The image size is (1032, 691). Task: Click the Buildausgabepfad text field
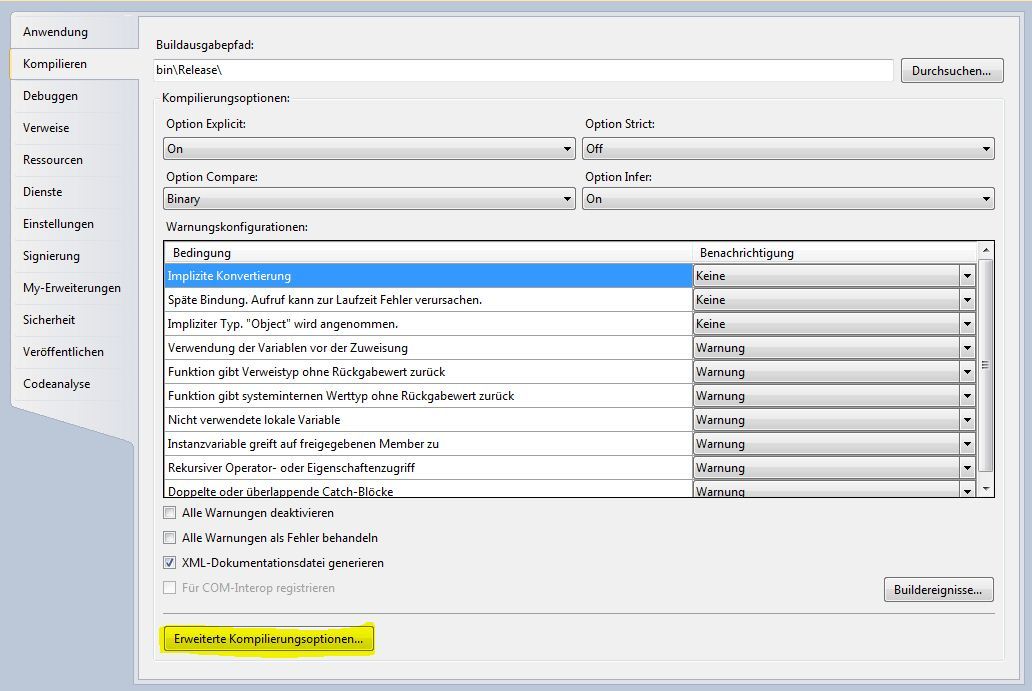(523, 71)
